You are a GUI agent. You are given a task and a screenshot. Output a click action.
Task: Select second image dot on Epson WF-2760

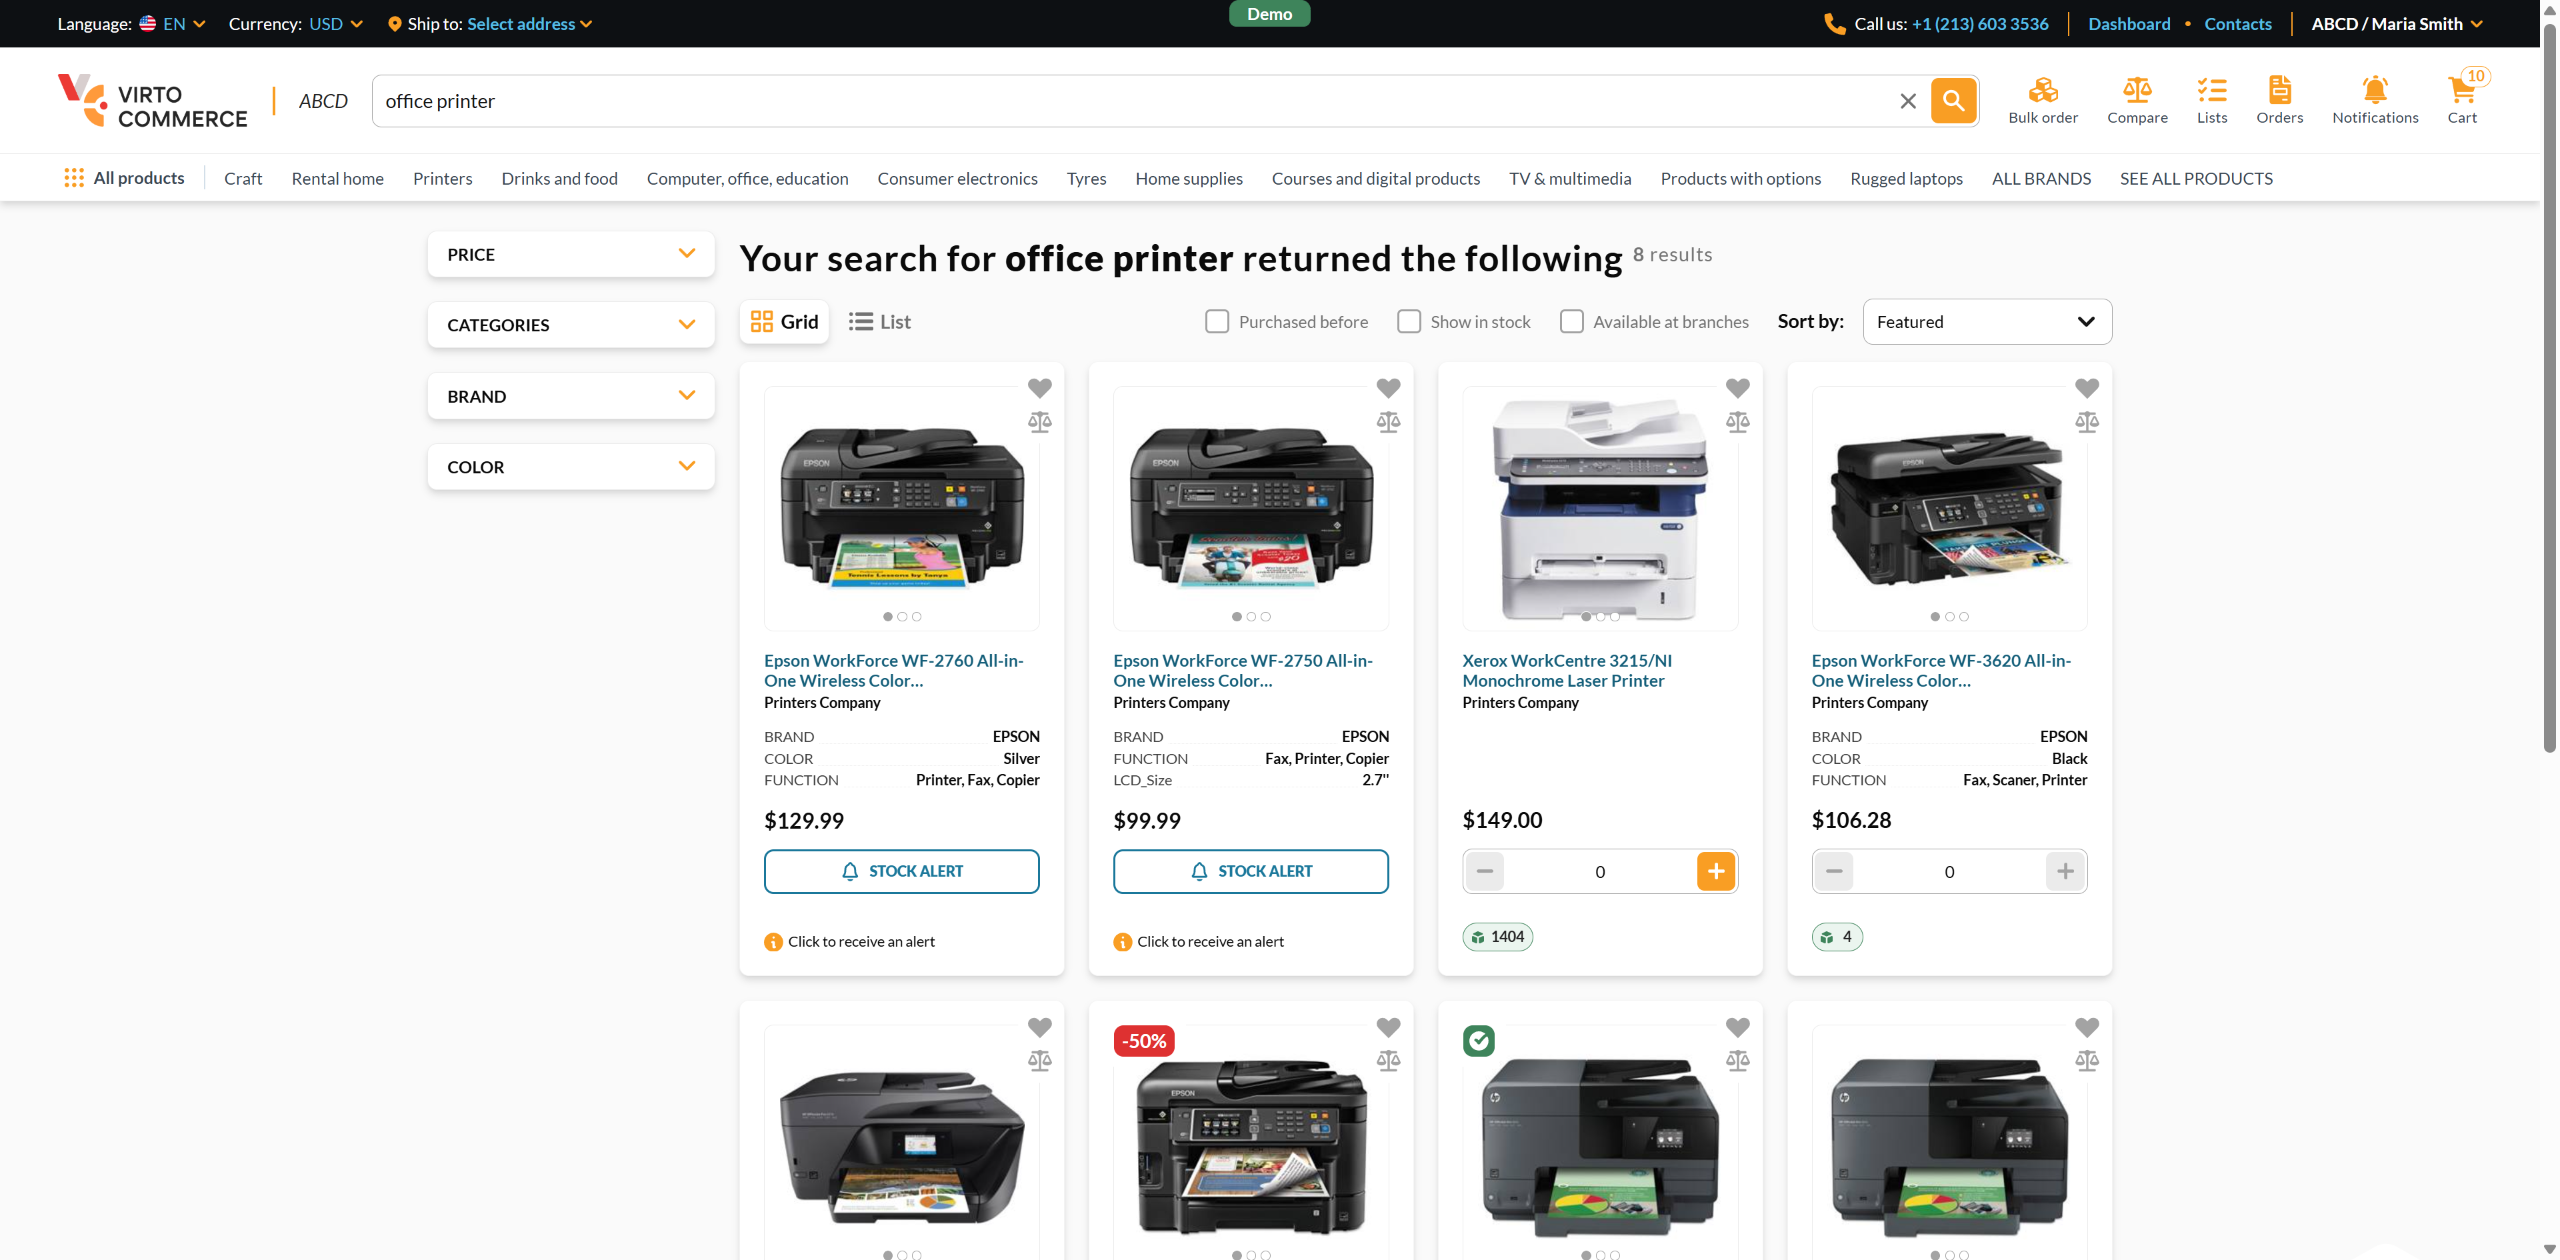[902, 617]
